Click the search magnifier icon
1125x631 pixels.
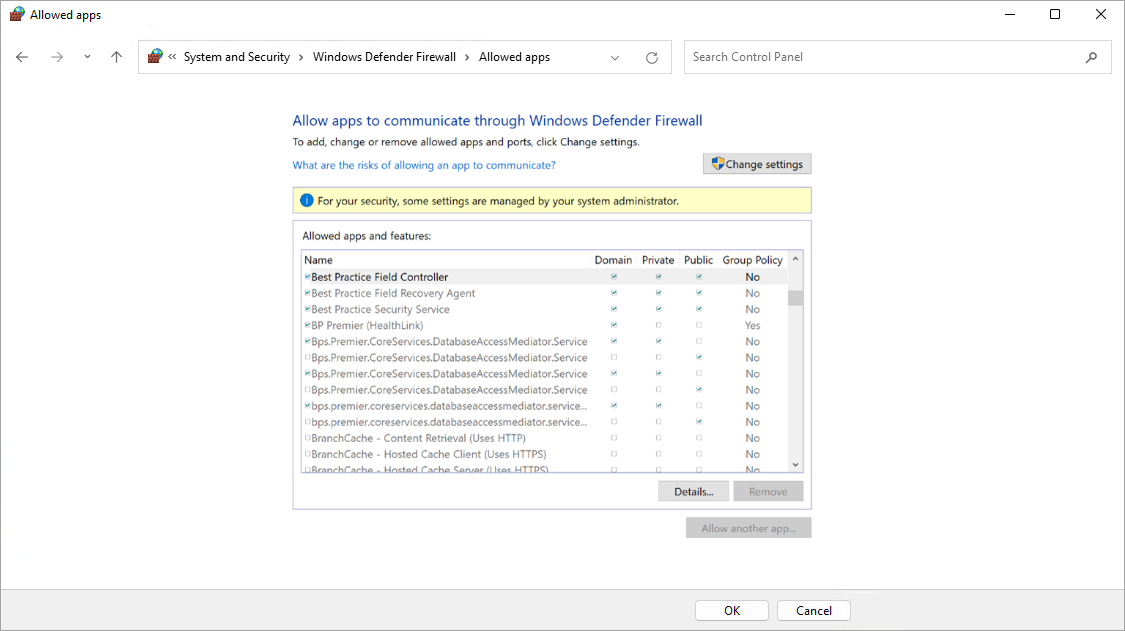click(x=1091, y=57)
